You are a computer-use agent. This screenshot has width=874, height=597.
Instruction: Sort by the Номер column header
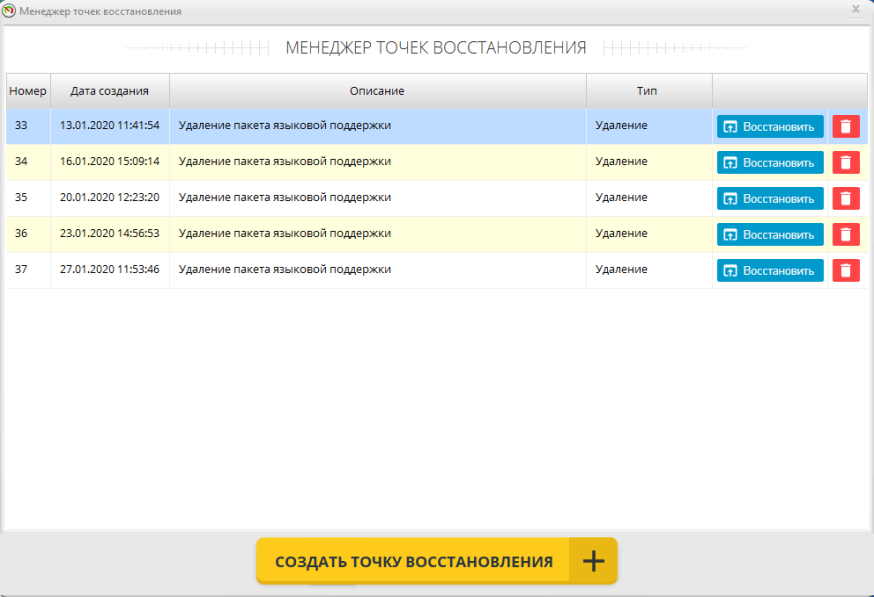(28, 91)
